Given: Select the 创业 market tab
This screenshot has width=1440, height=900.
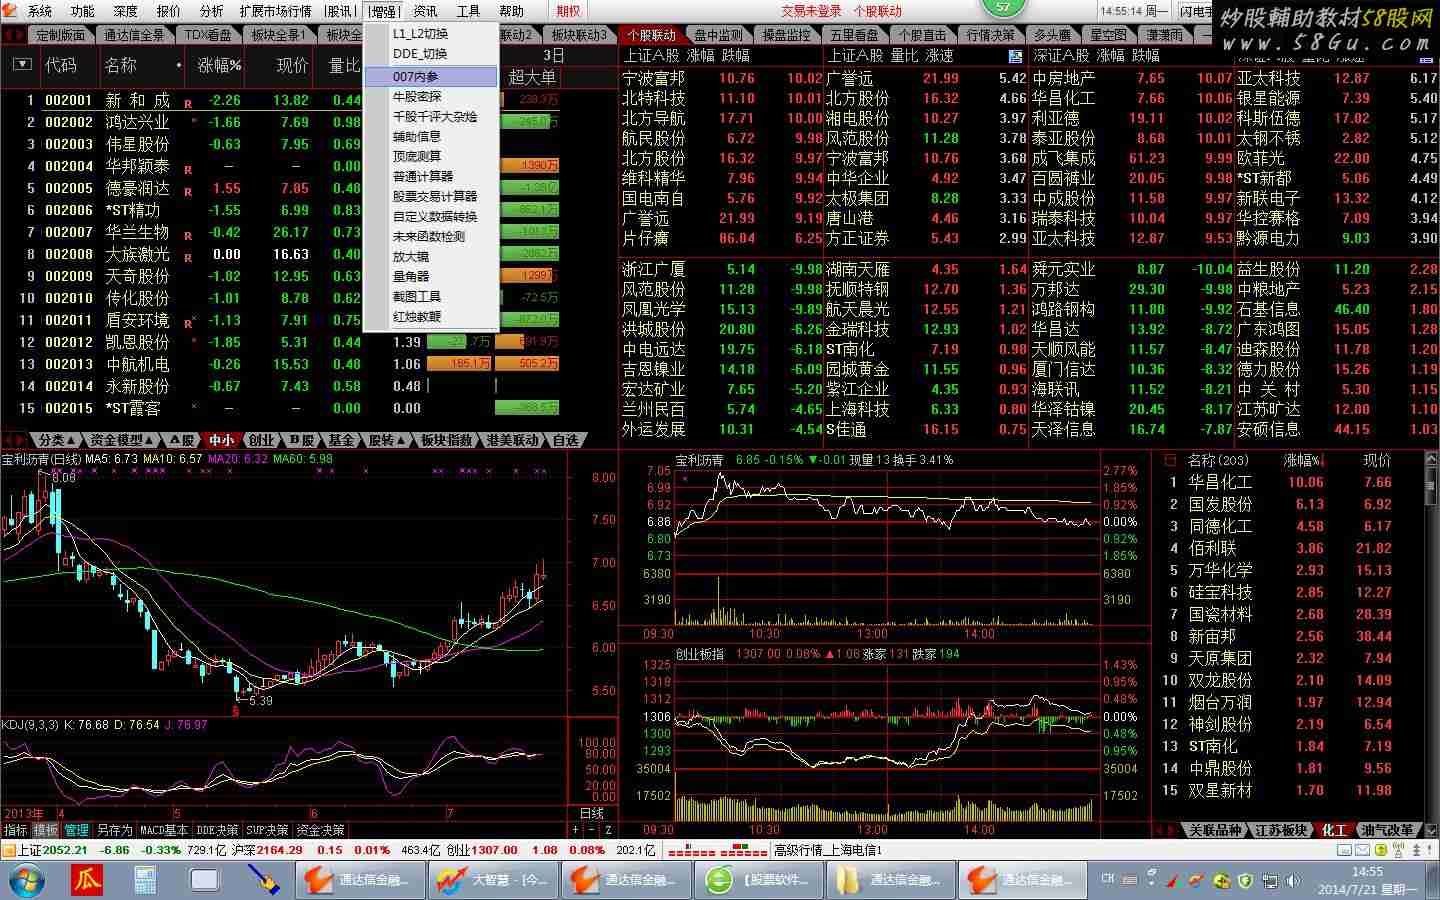Looking at the screenshot, I should click(x=261, y=440).
